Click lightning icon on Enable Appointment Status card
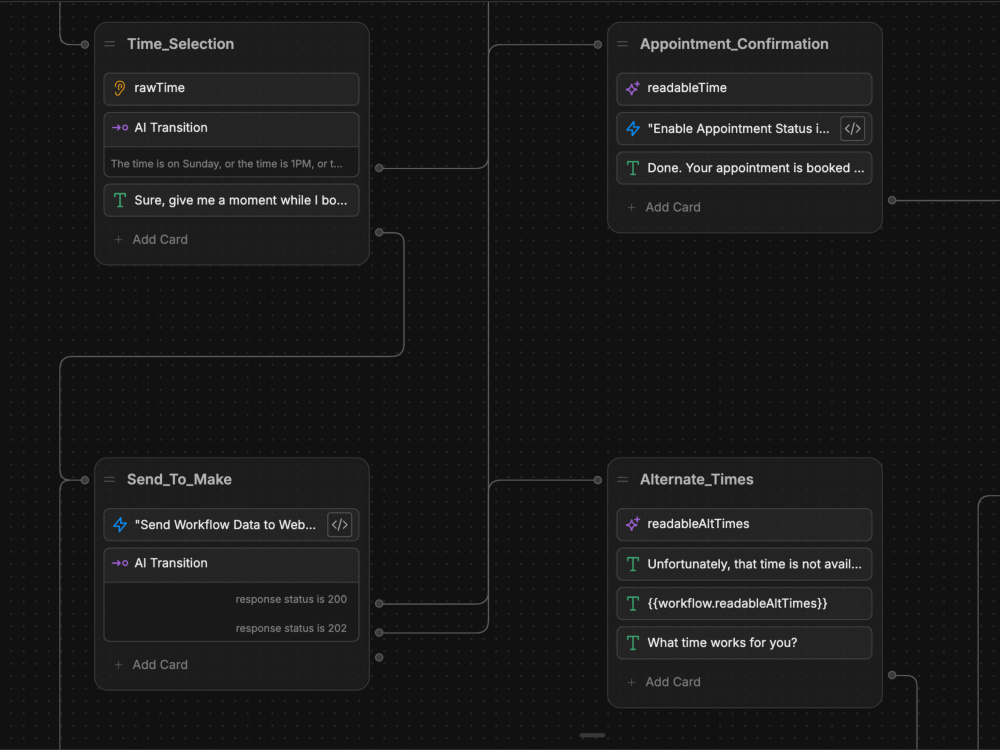The height and width of the screenshot is (750, 1000). [x=633, y=128]
